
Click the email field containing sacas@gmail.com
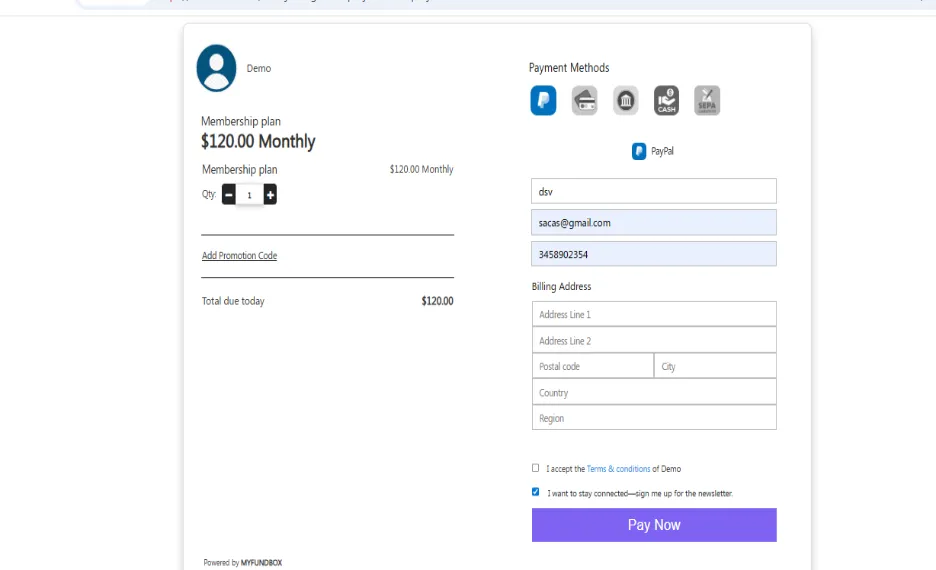click(654, 223)
